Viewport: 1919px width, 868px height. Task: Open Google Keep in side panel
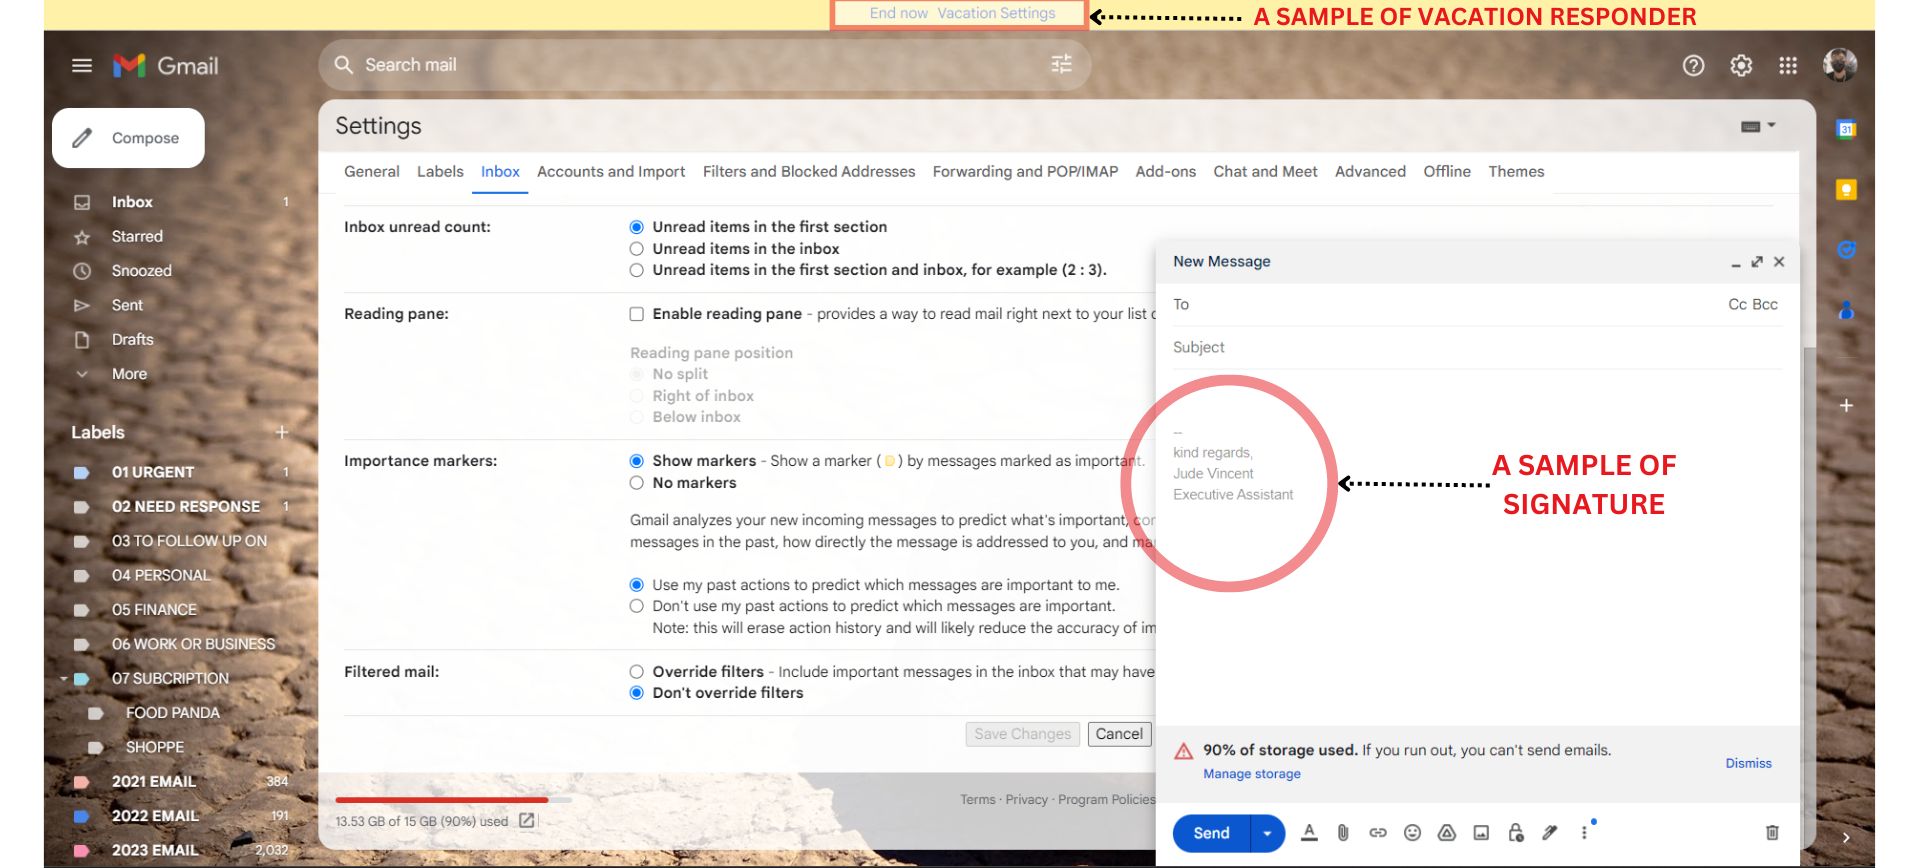[x=1846, y=190]
